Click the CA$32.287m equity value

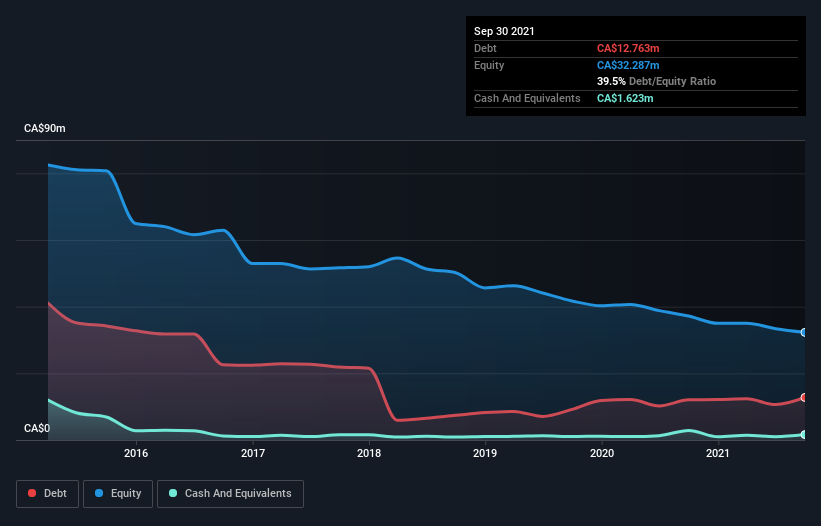pos(628,65)
